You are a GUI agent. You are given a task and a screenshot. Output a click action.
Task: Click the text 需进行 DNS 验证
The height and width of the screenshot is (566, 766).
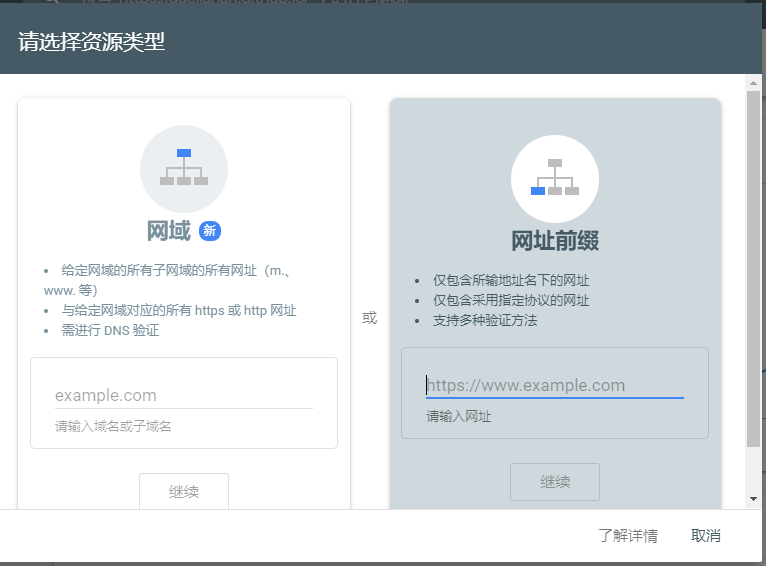(x=110, y=331)
